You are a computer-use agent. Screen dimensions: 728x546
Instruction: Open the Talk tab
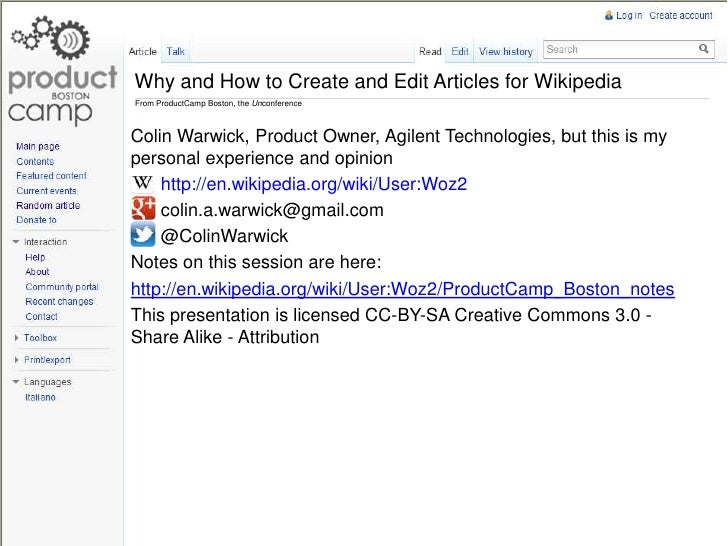tap(176, 52)
